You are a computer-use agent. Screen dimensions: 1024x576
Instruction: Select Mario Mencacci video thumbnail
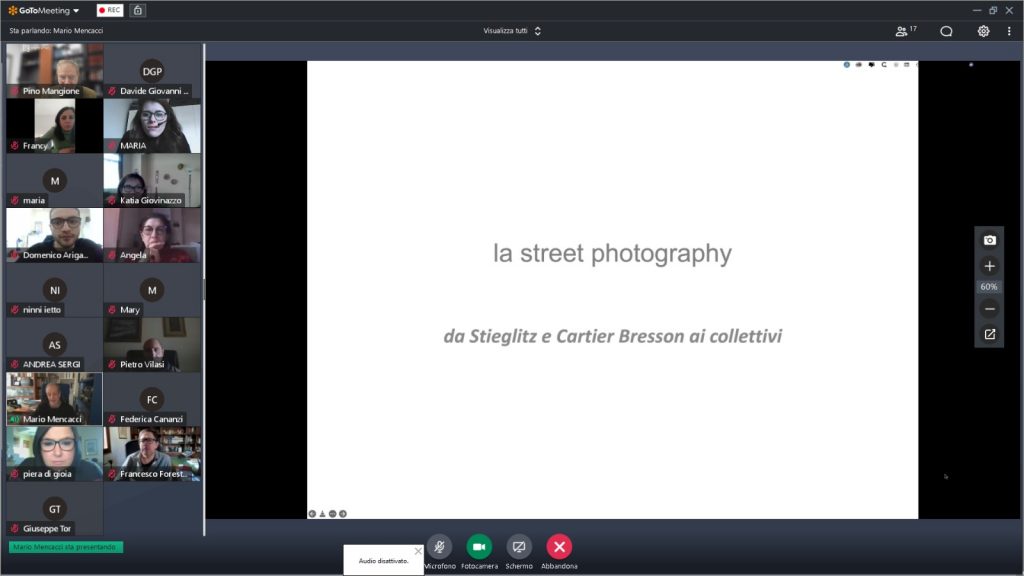tap(54, 399)
